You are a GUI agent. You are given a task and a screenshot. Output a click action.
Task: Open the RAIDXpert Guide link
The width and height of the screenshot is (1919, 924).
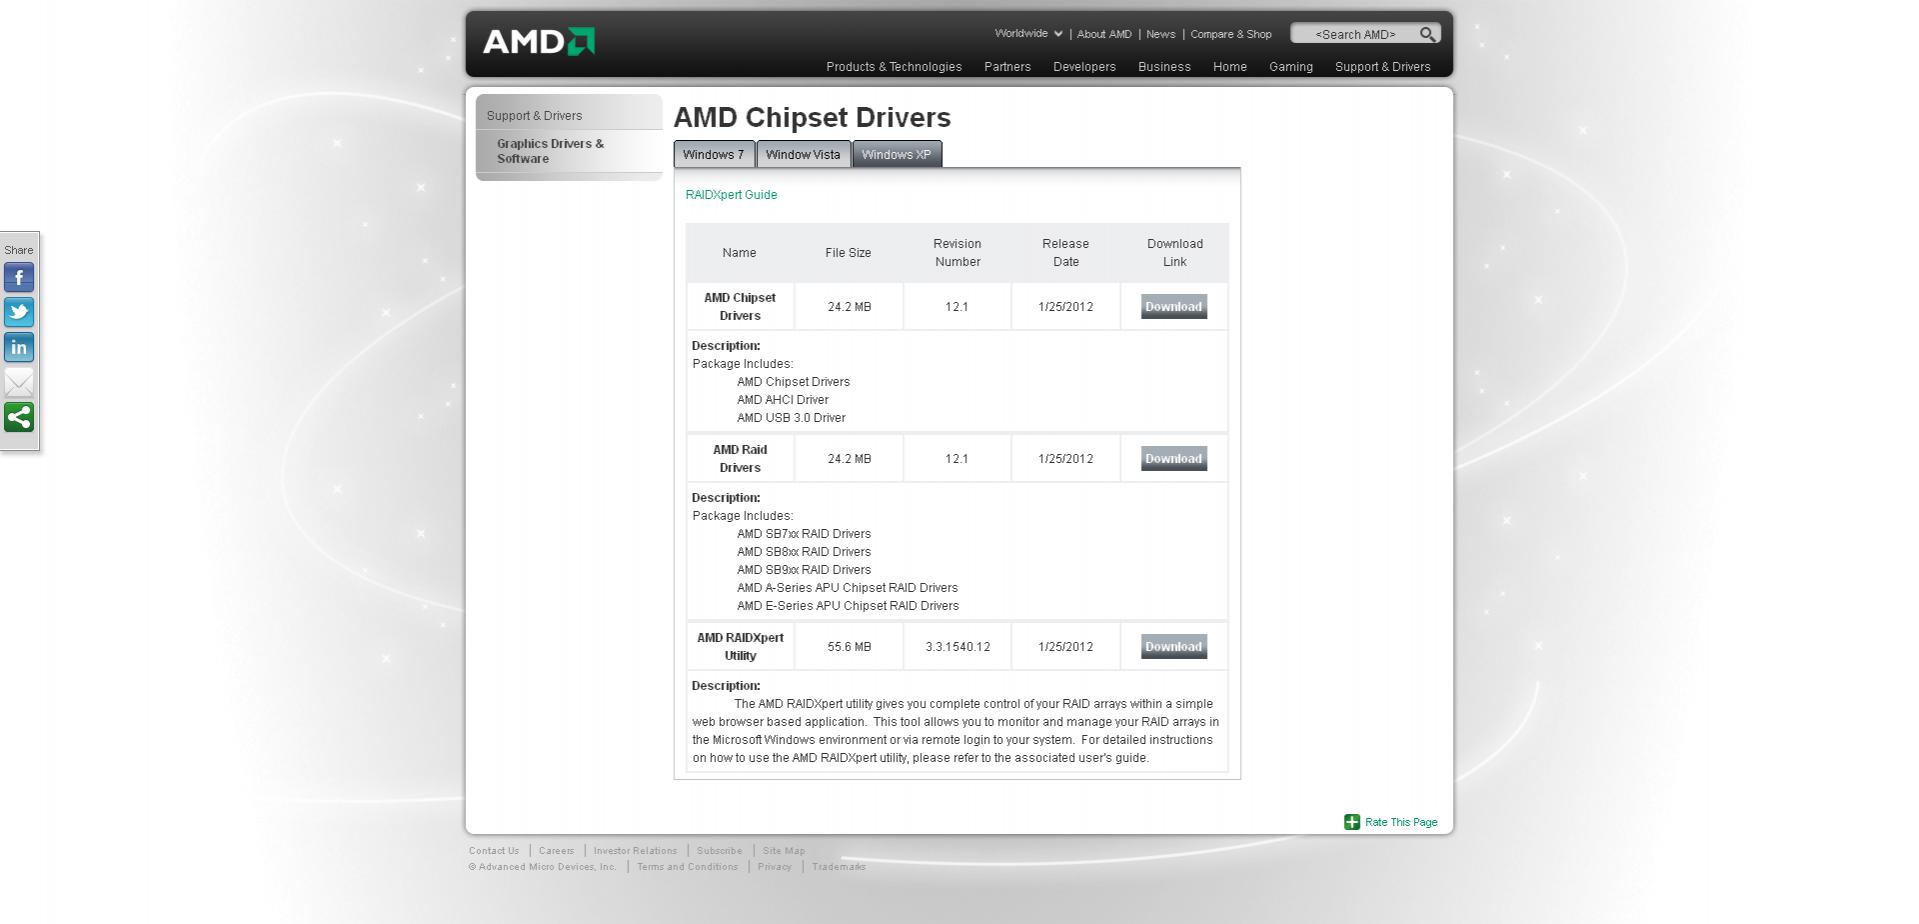(x=731, y=195)
